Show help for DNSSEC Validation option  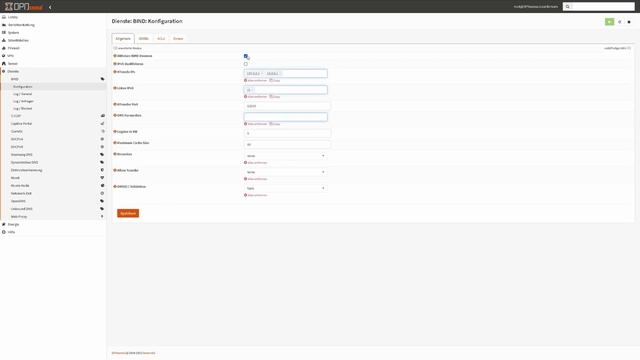(115, 186)
